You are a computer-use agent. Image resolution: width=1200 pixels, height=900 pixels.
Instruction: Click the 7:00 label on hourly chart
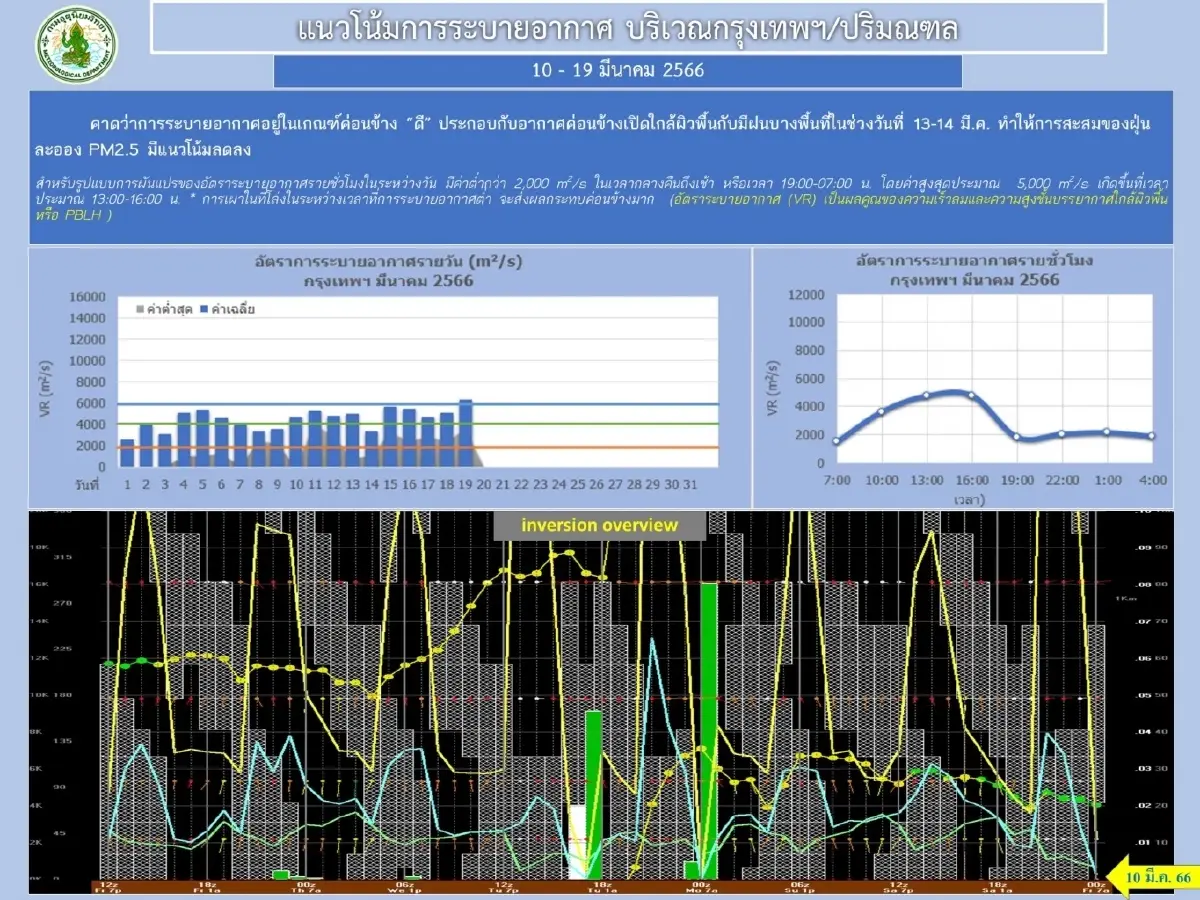837,480
